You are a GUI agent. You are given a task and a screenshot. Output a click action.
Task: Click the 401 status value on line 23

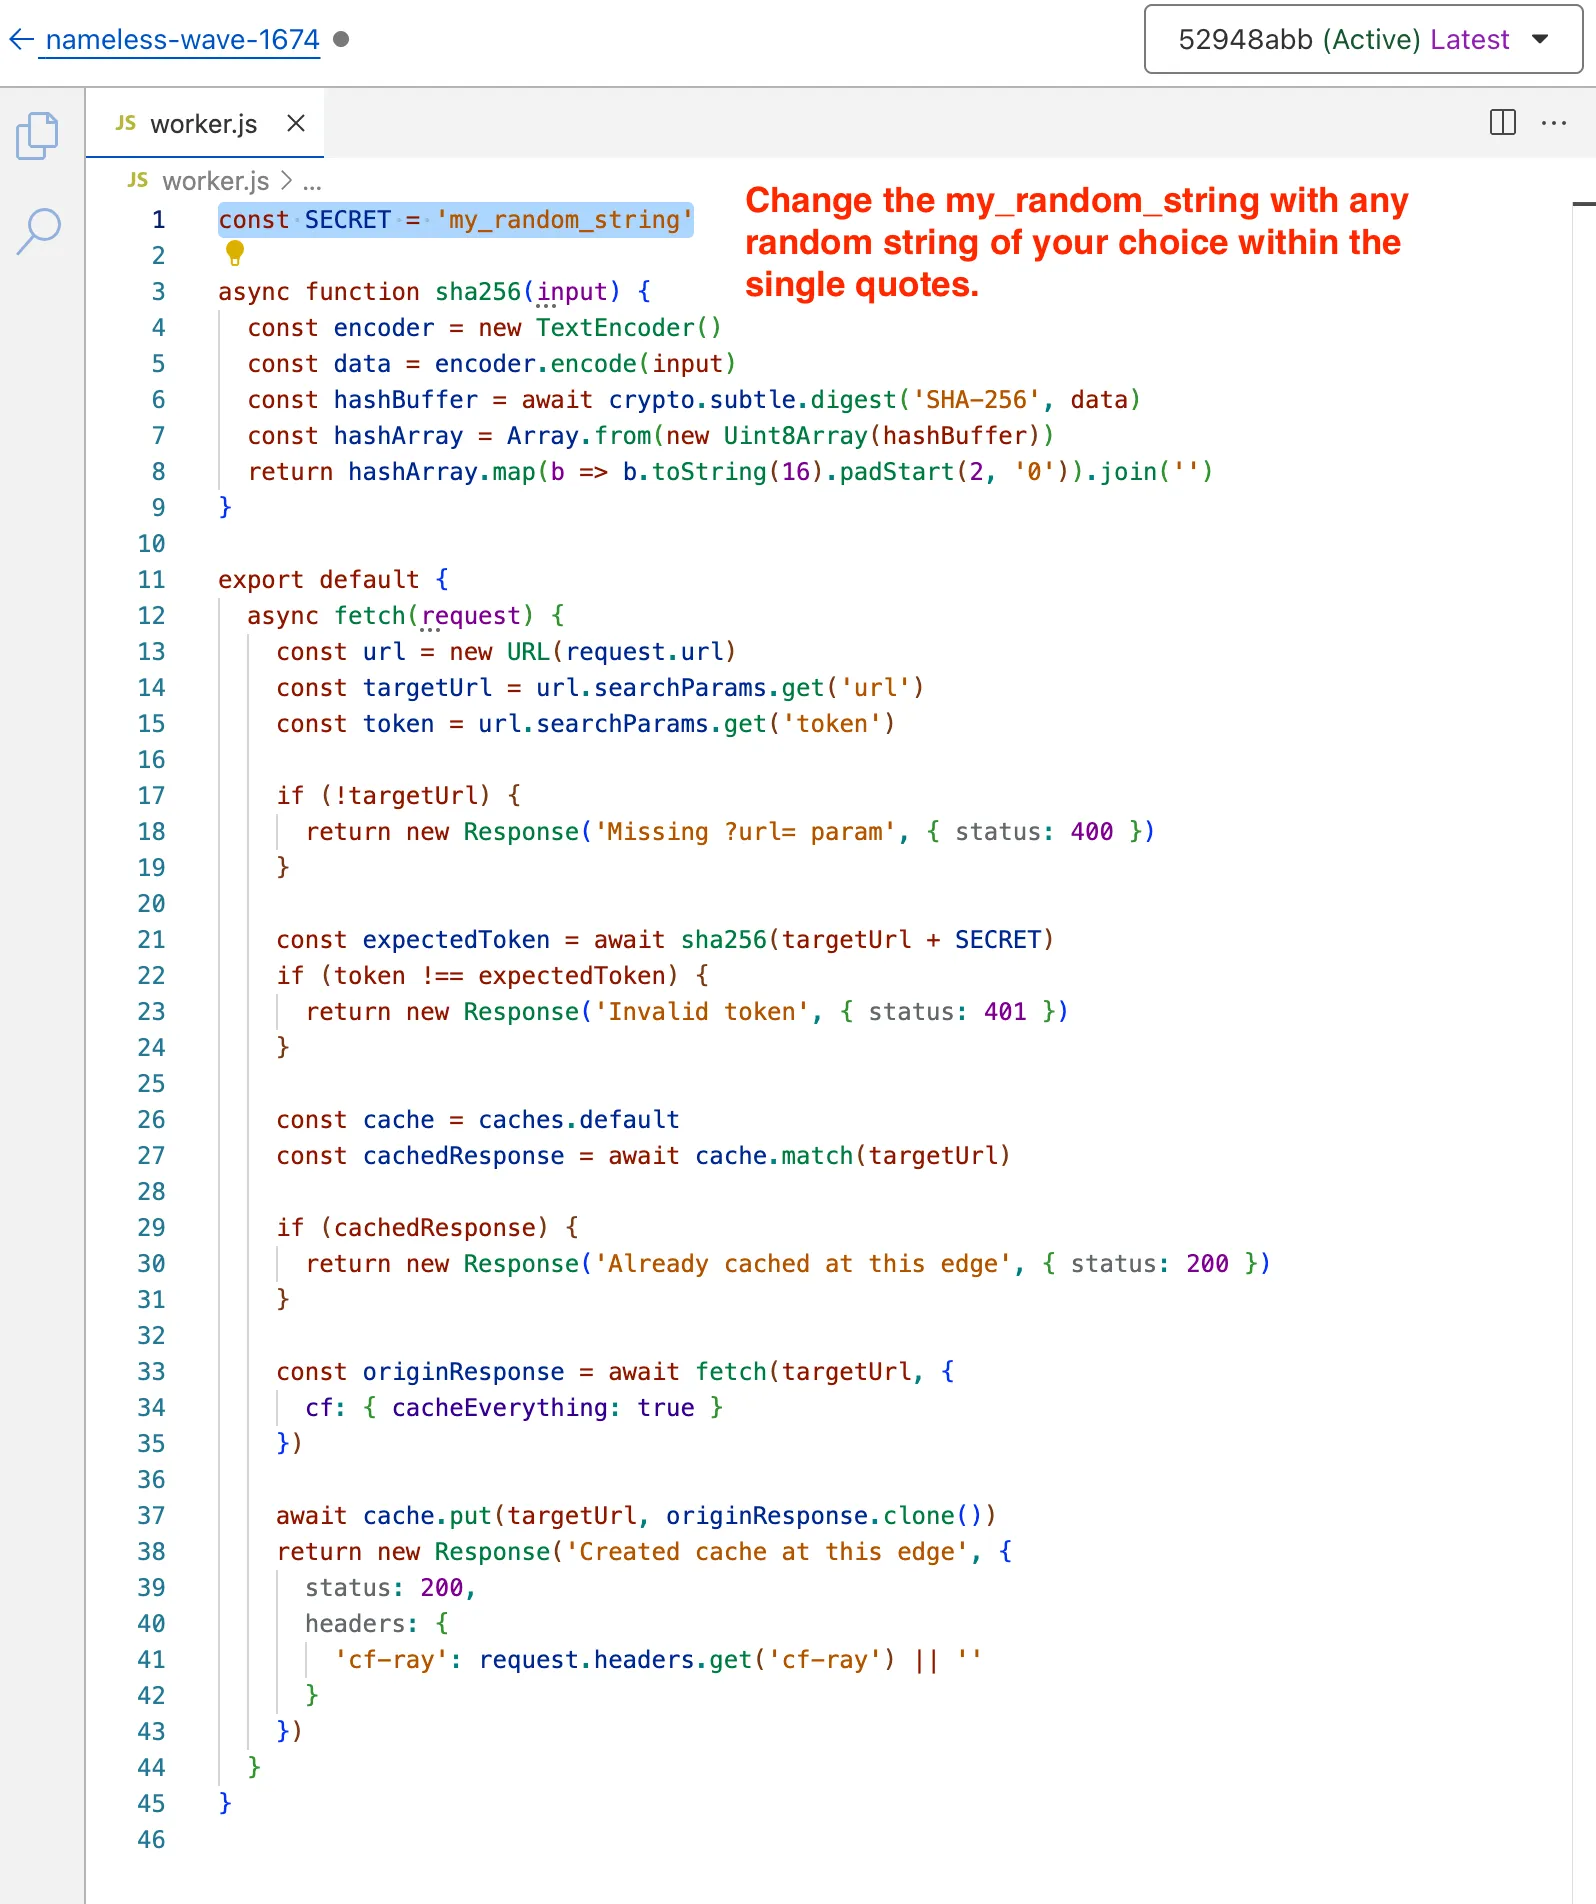[x=1005, y=1011]
